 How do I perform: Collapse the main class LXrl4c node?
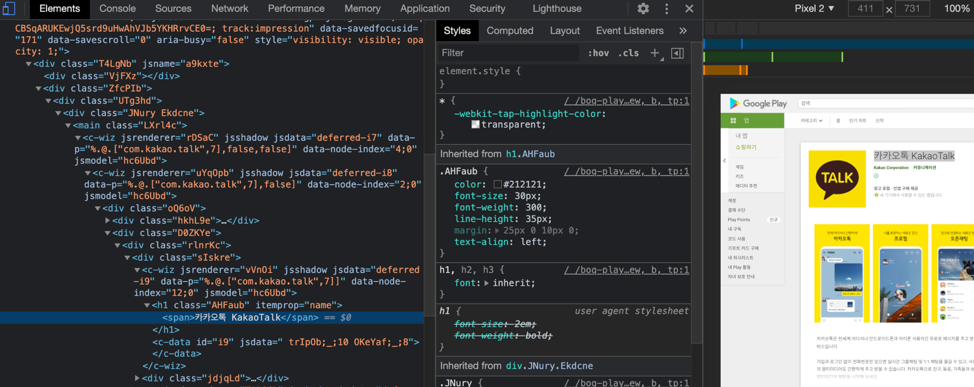[x=68, y=125]
